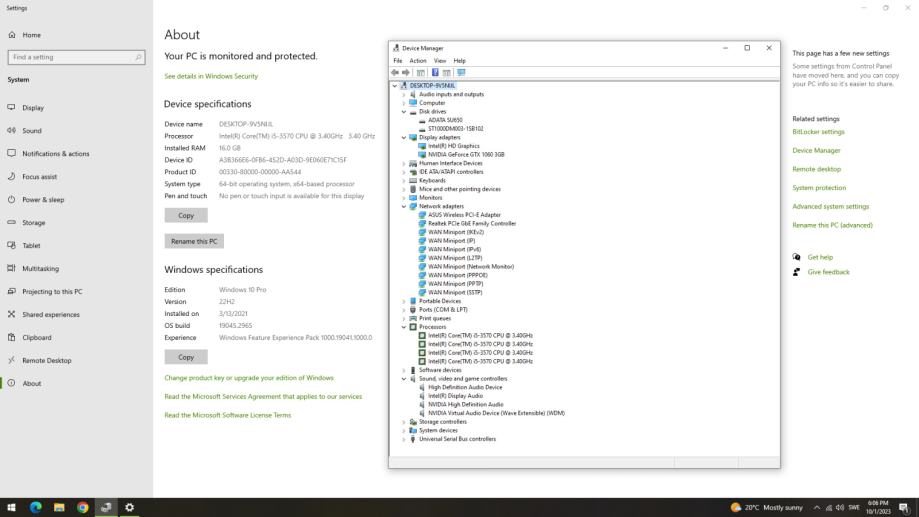Expand the Keyboards node

[404, 181]
